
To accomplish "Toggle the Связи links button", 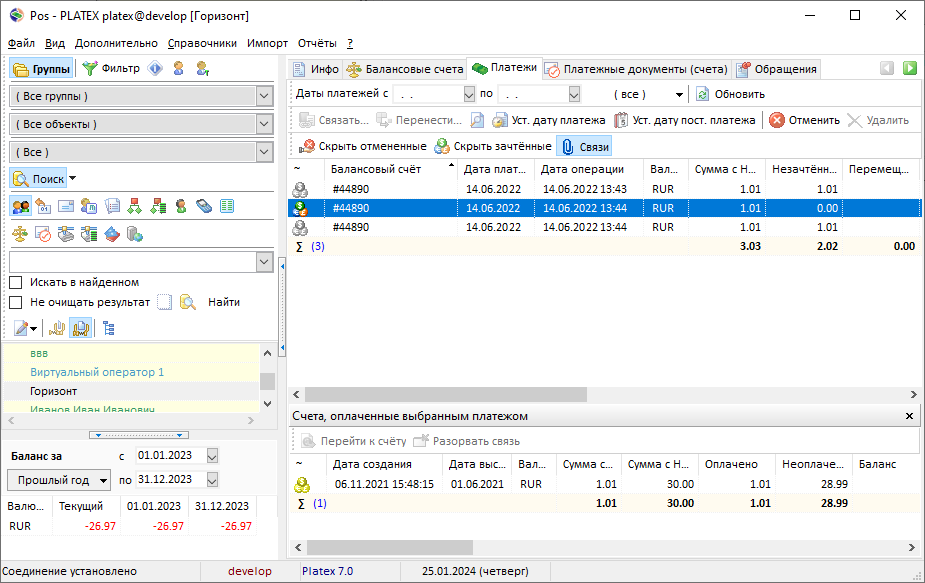I will [x=585, y=146].
